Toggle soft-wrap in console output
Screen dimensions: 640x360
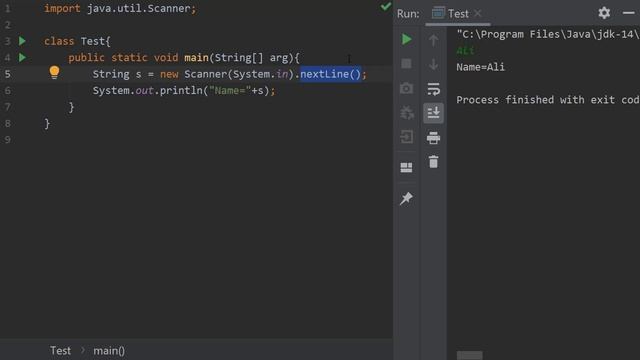pos(433,89)
